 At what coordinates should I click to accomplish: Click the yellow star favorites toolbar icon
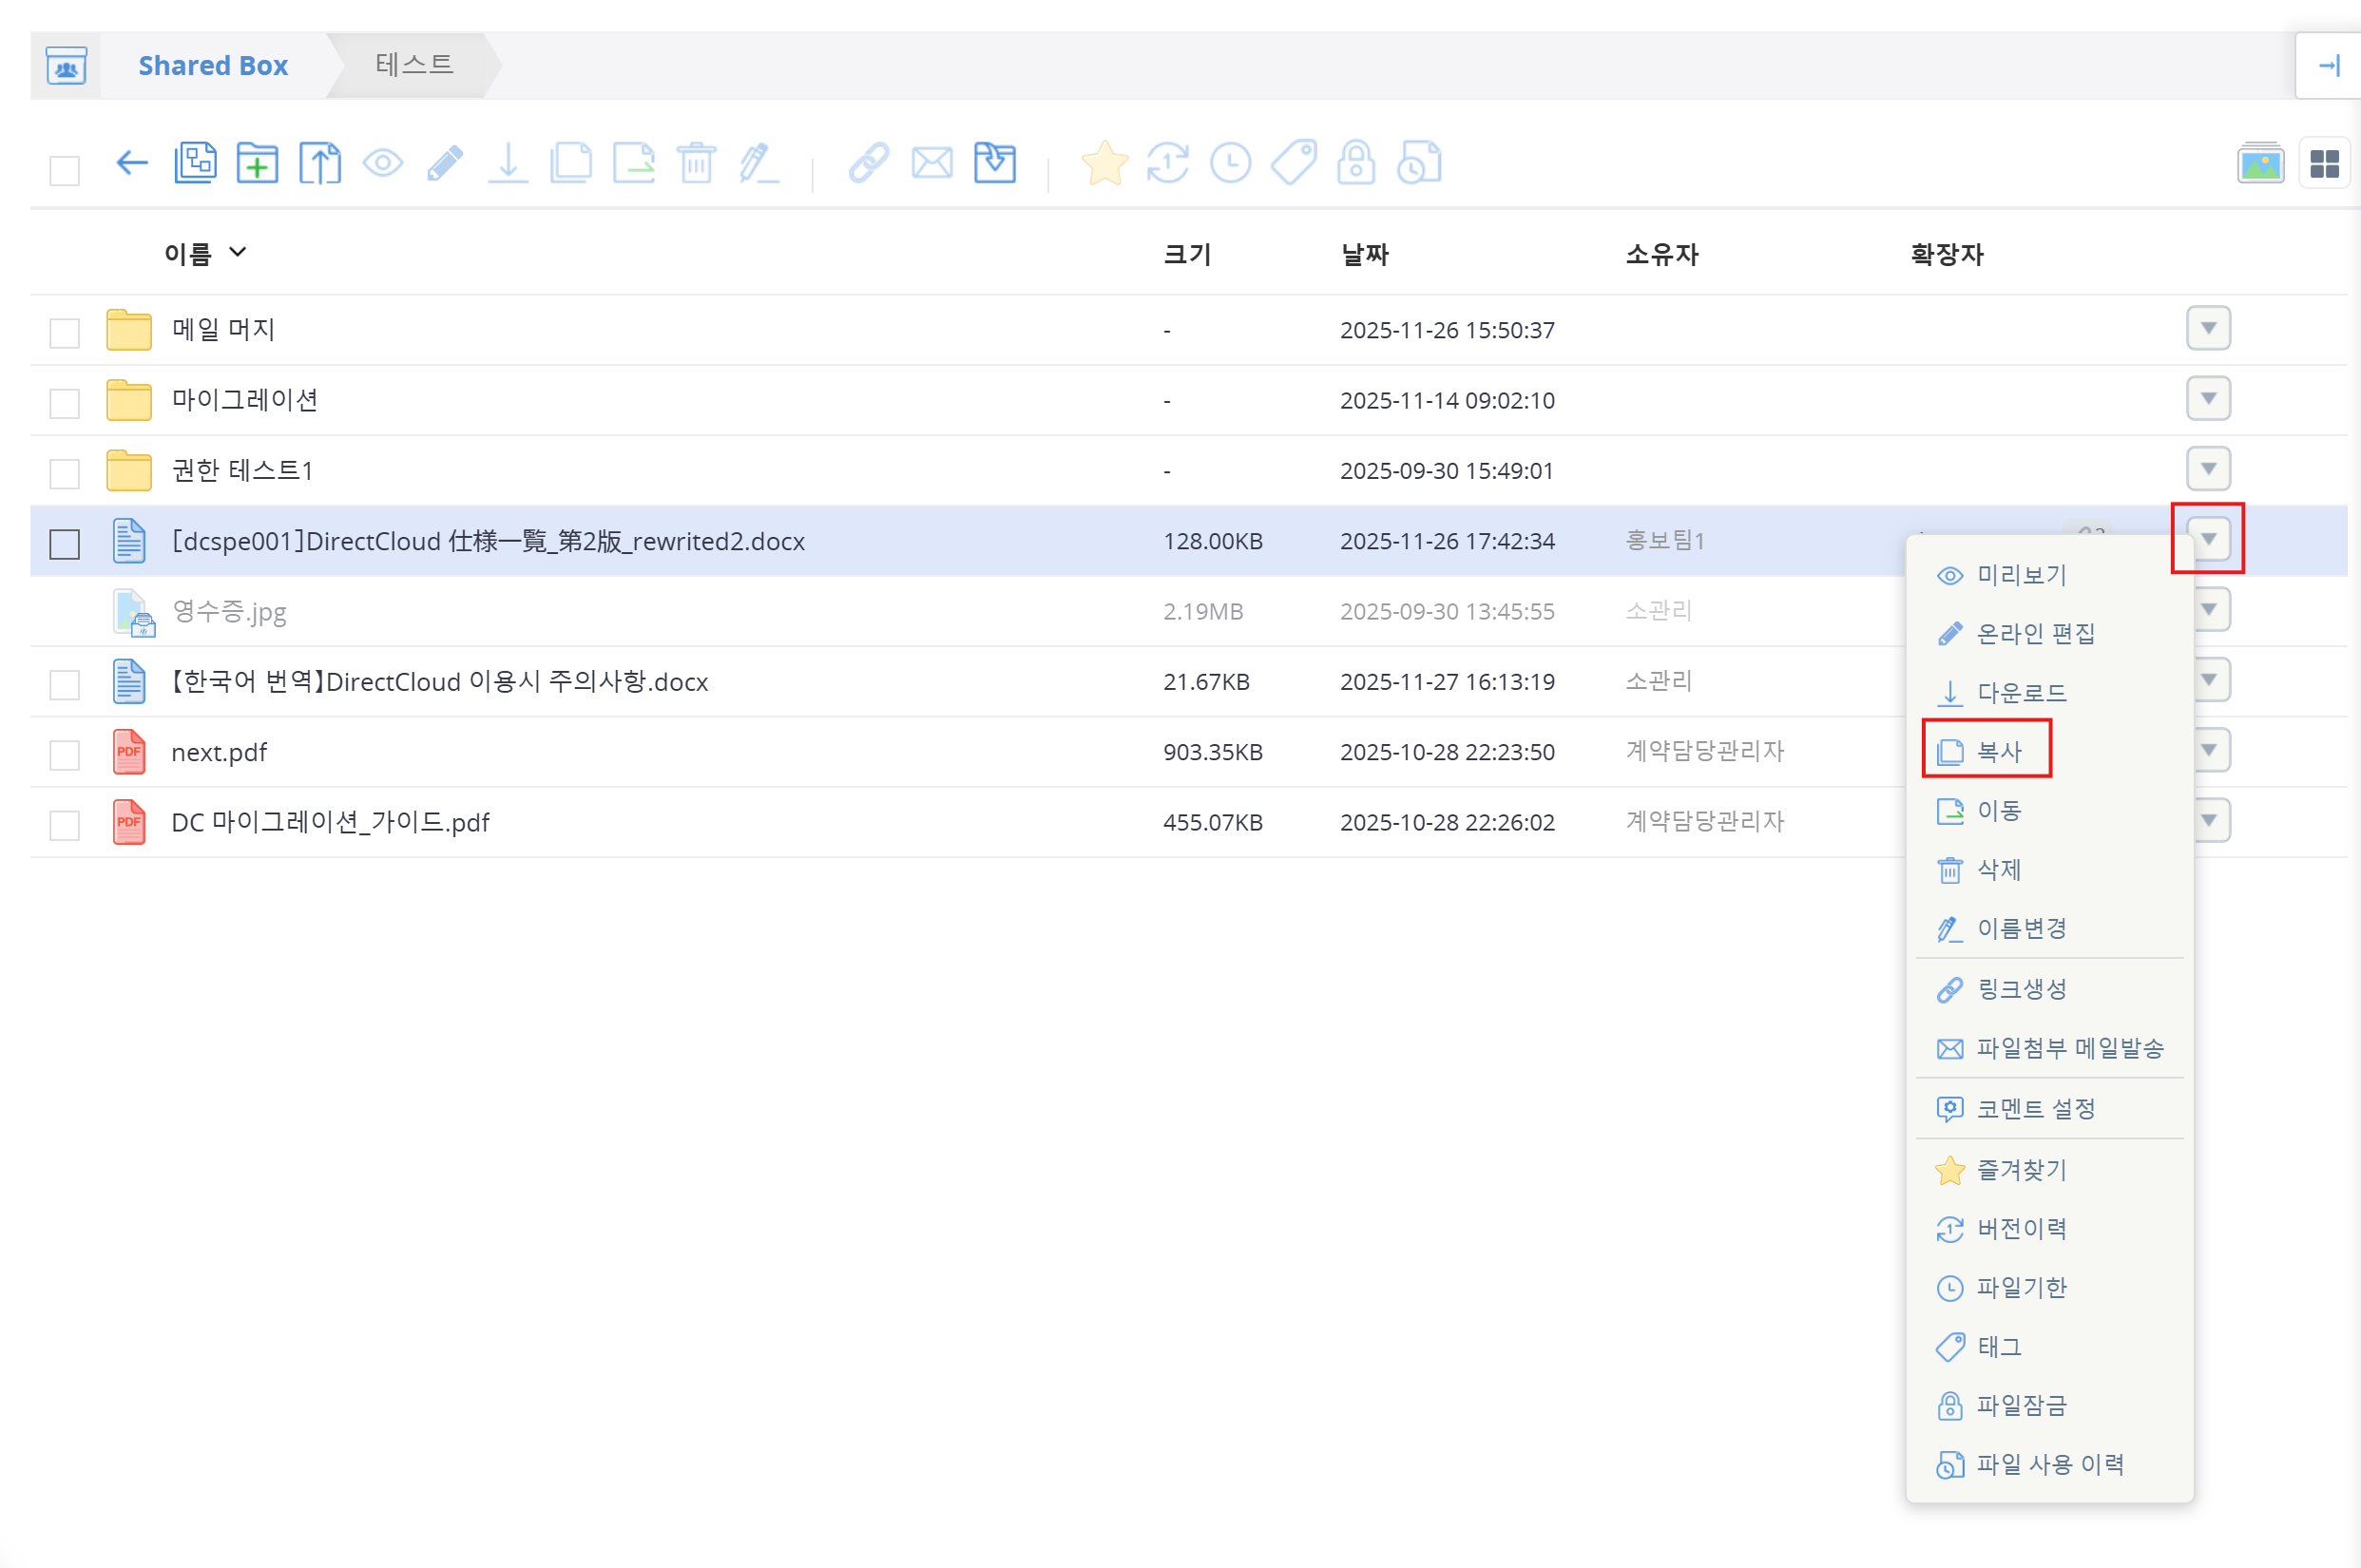pos(1104,162)
